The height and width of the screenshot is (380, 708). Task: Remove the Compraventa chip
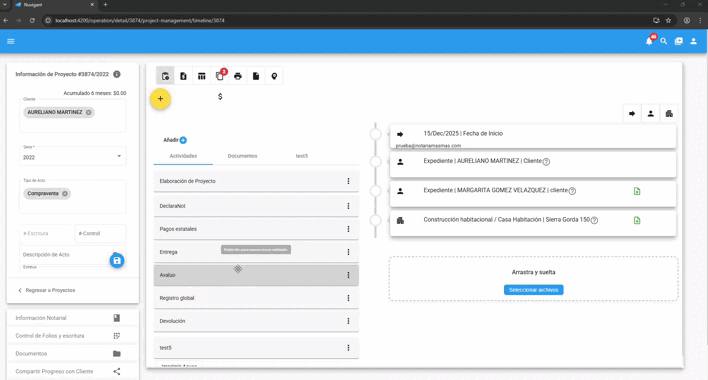tap(65, 194)
